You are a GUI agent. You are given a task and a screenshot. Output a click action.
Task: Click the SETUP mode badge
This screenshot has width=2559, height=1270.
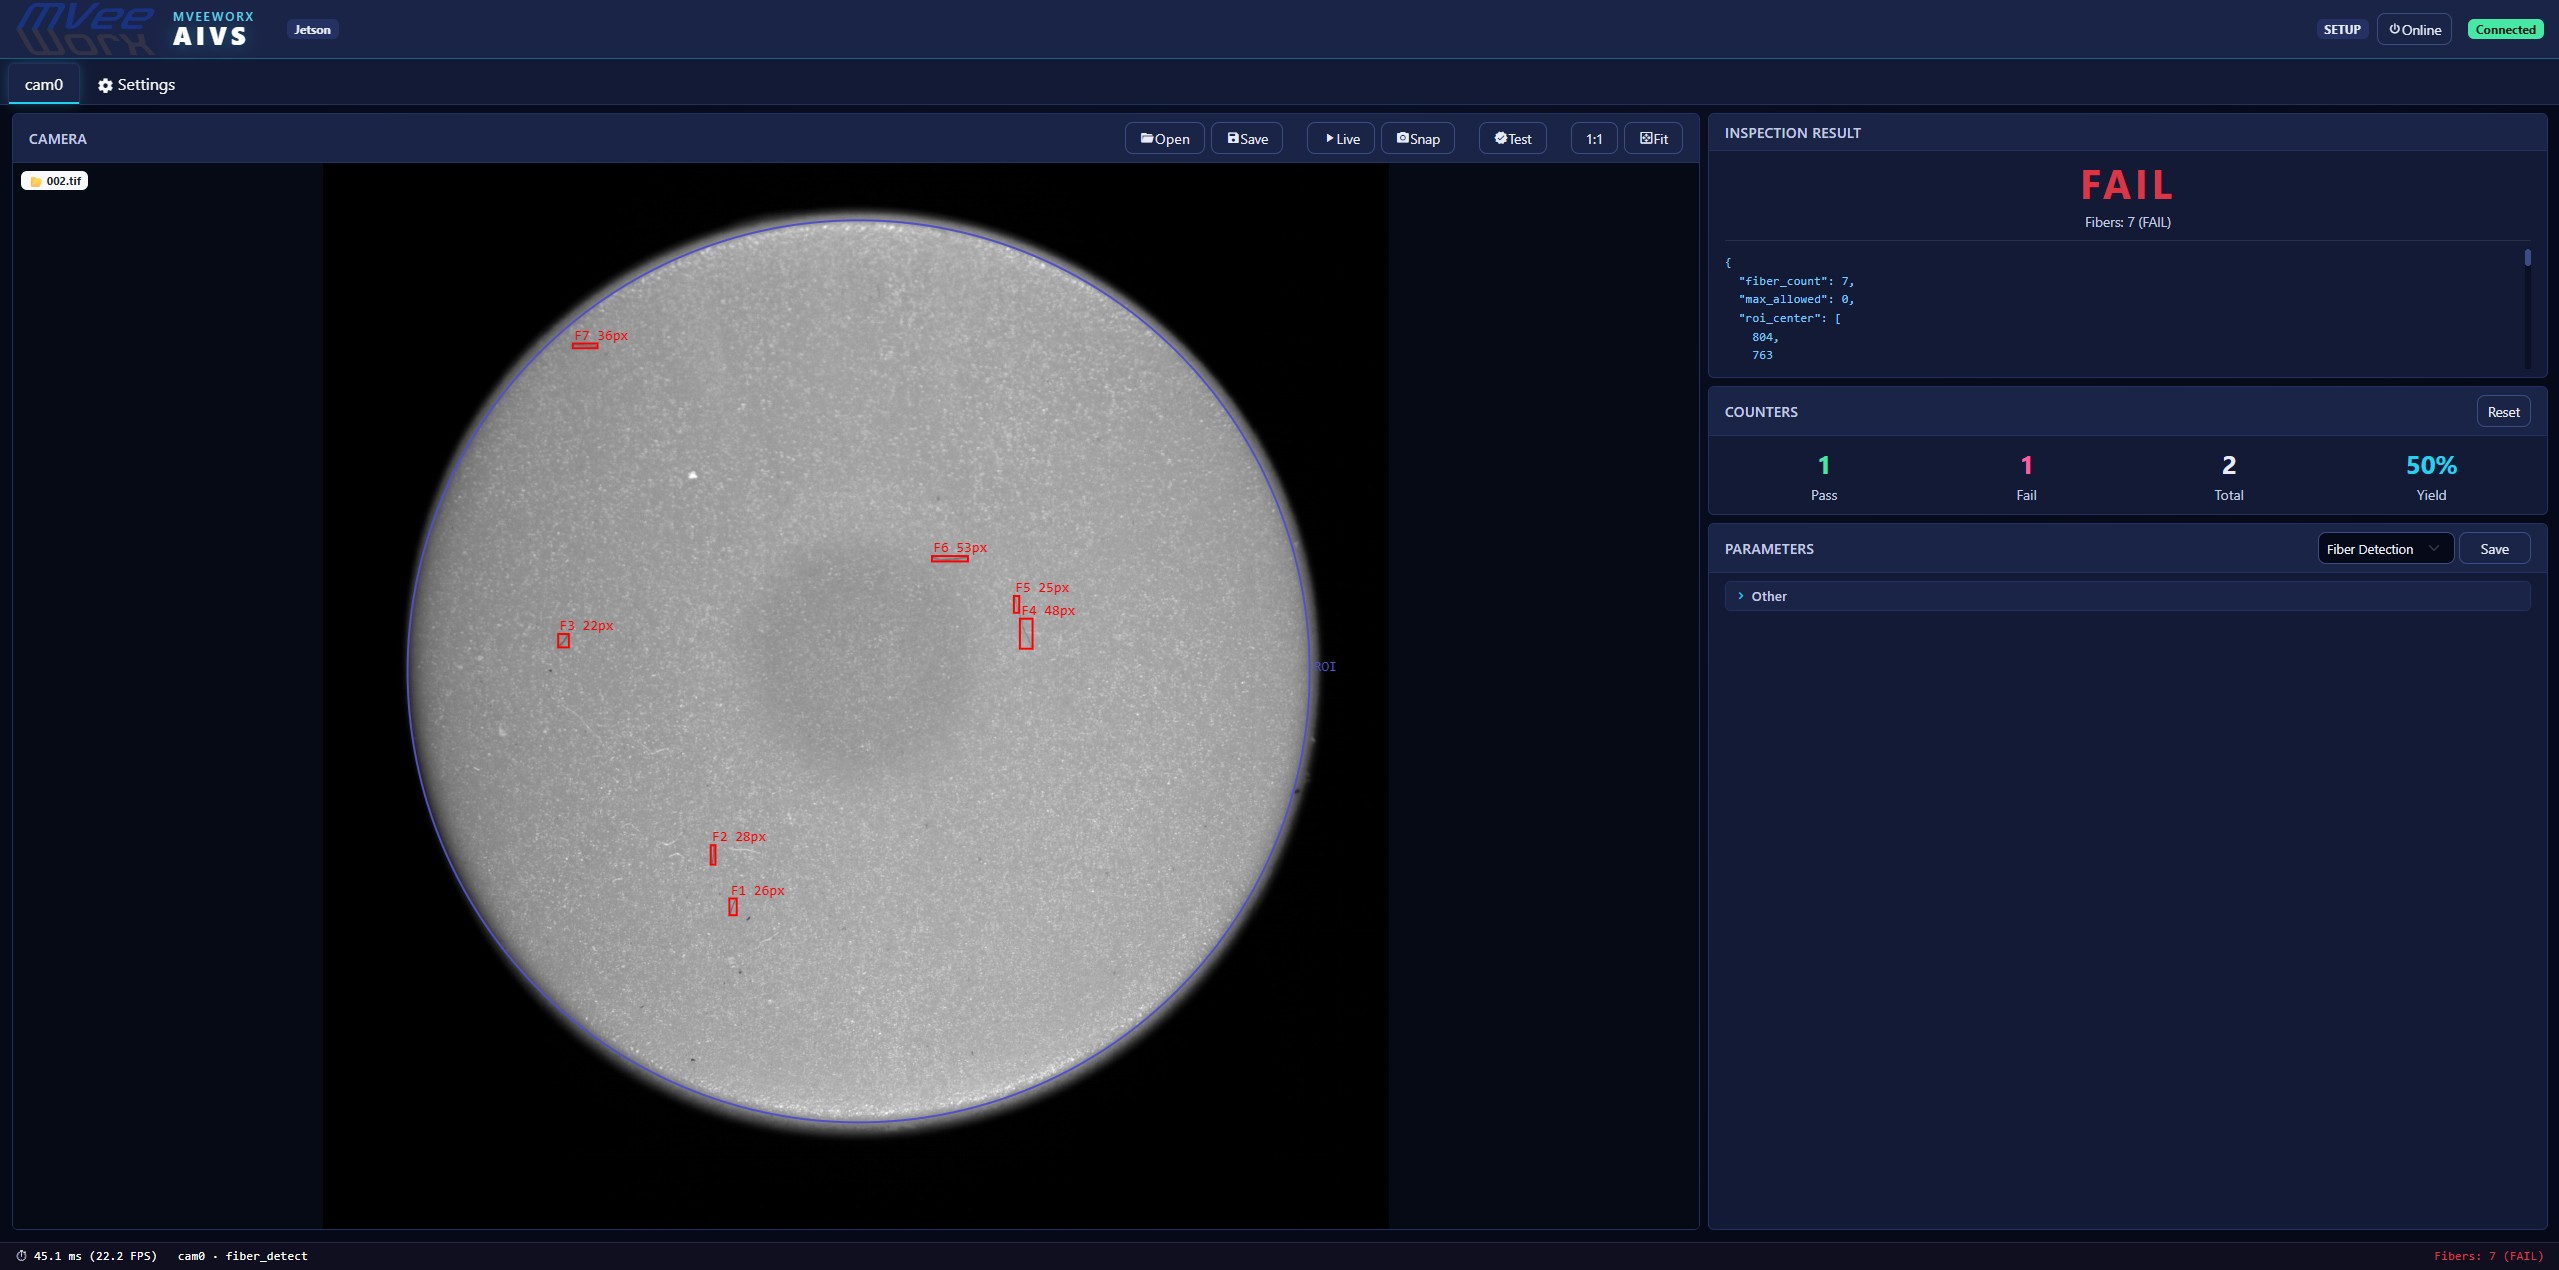point(2341,29)
